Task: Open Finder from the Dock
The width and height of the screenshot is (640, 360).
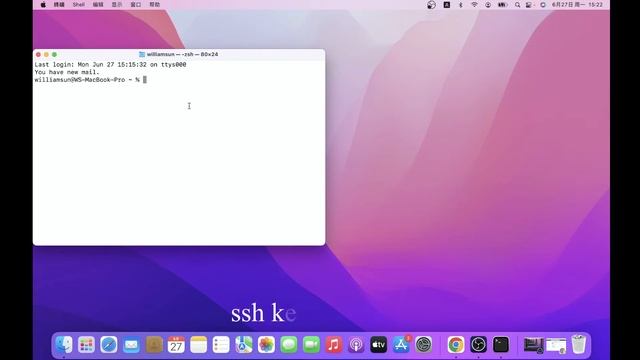Action: (x=64, y=345)
